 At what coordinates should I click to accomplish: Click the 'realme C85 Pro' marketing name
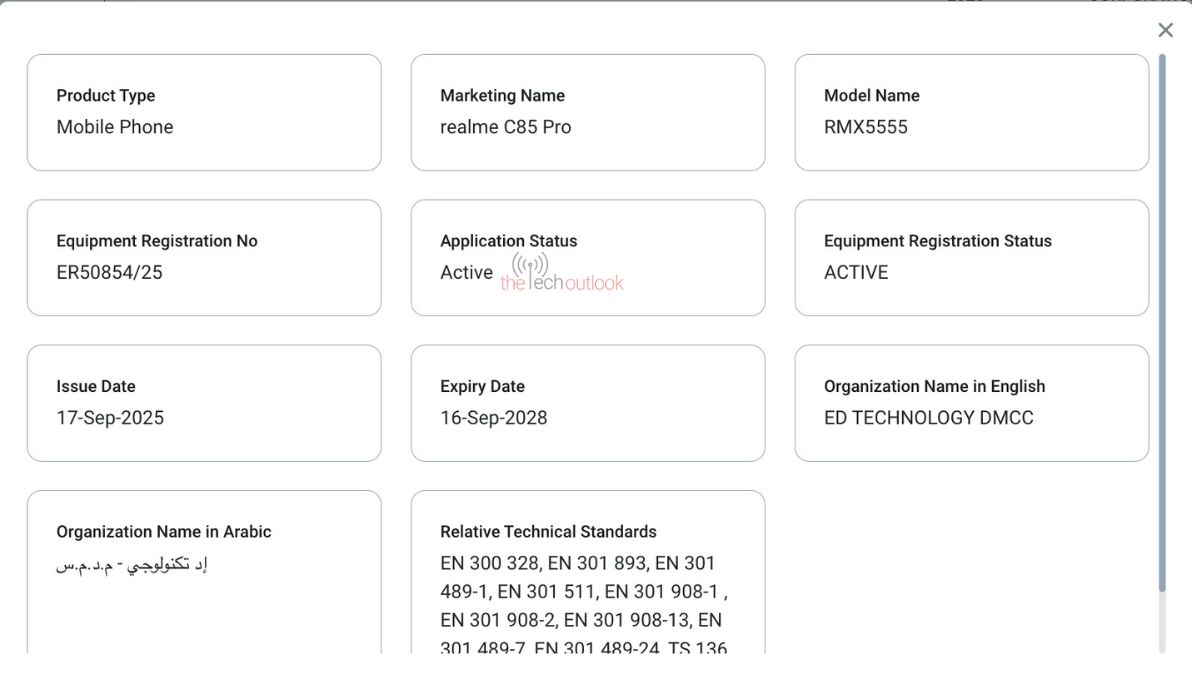click(506, 127)
